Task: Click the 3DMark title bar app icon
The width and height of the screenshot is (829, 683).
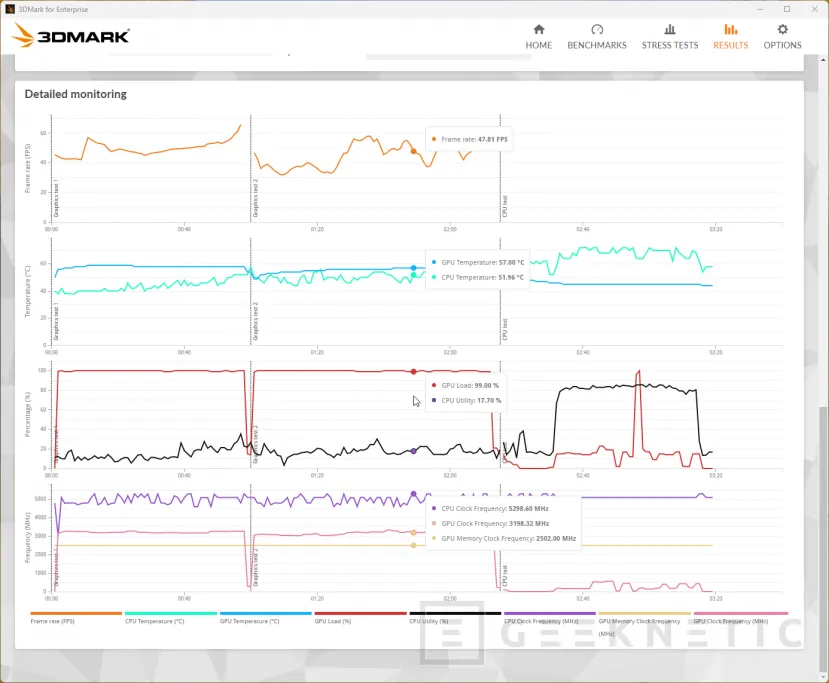Action: click(x=11, y=8)
